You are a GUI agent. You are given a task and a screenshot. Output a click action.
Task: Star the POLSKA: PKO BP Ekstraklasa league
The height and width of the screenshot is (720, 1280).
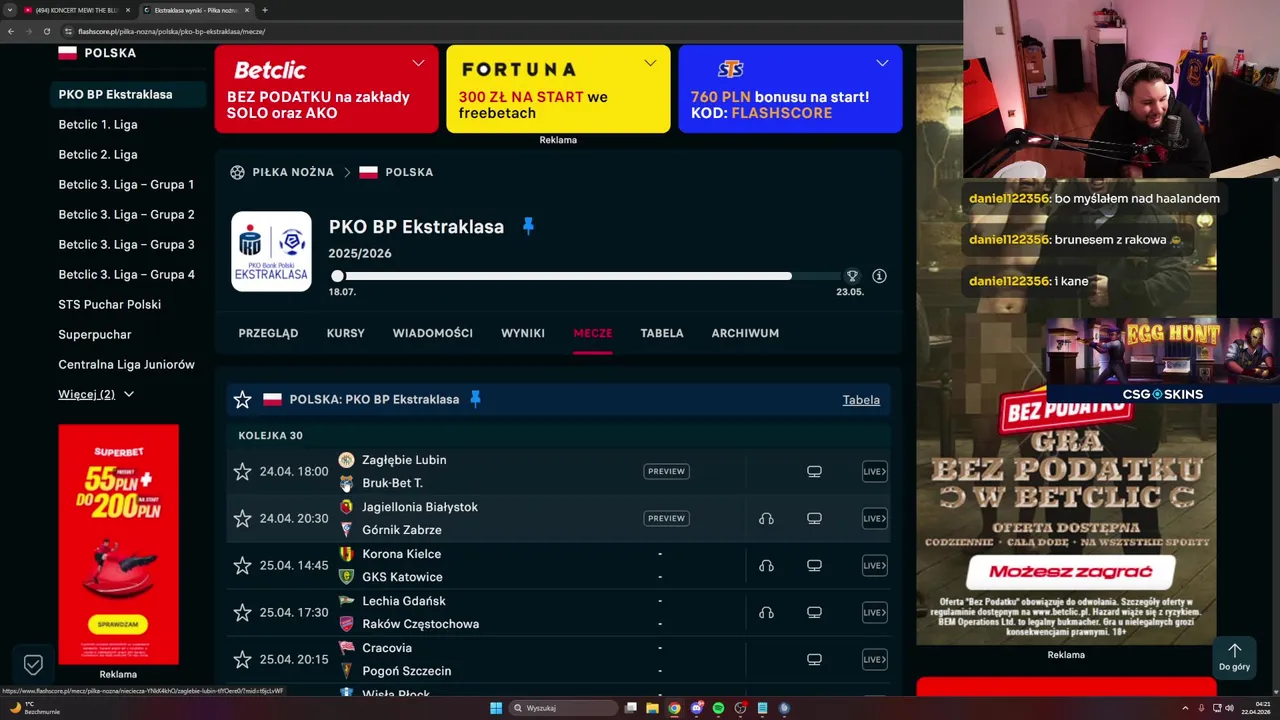click(242, 400)
